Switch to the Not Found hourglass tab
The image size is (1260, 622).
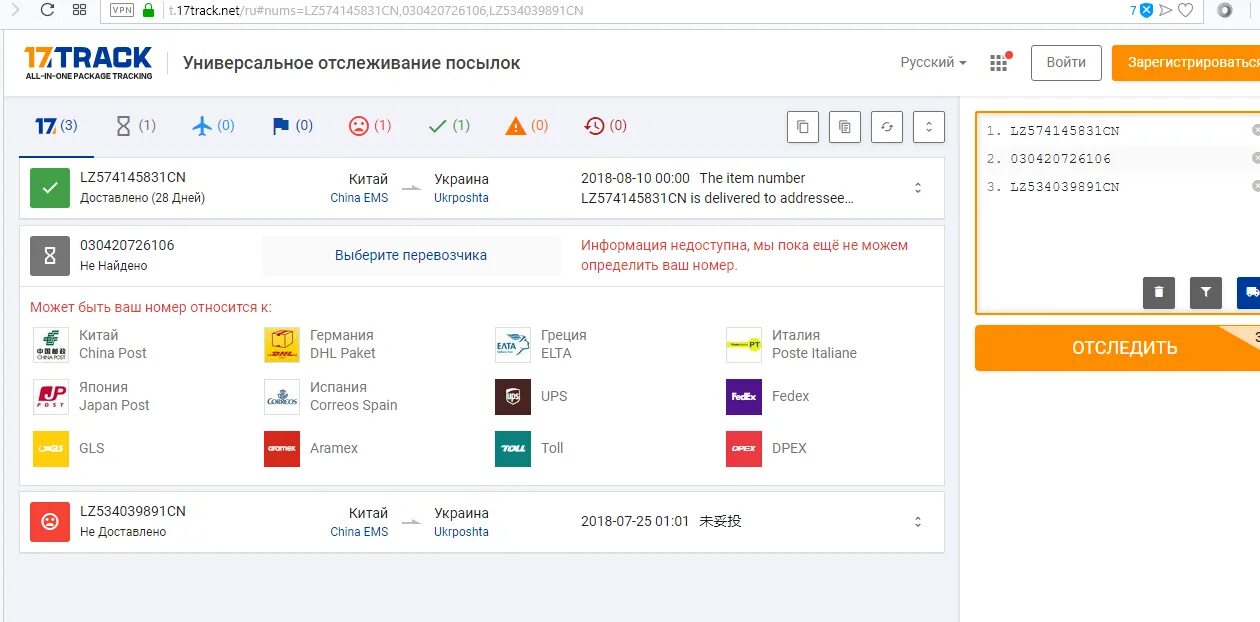click(x=135, y=126)
